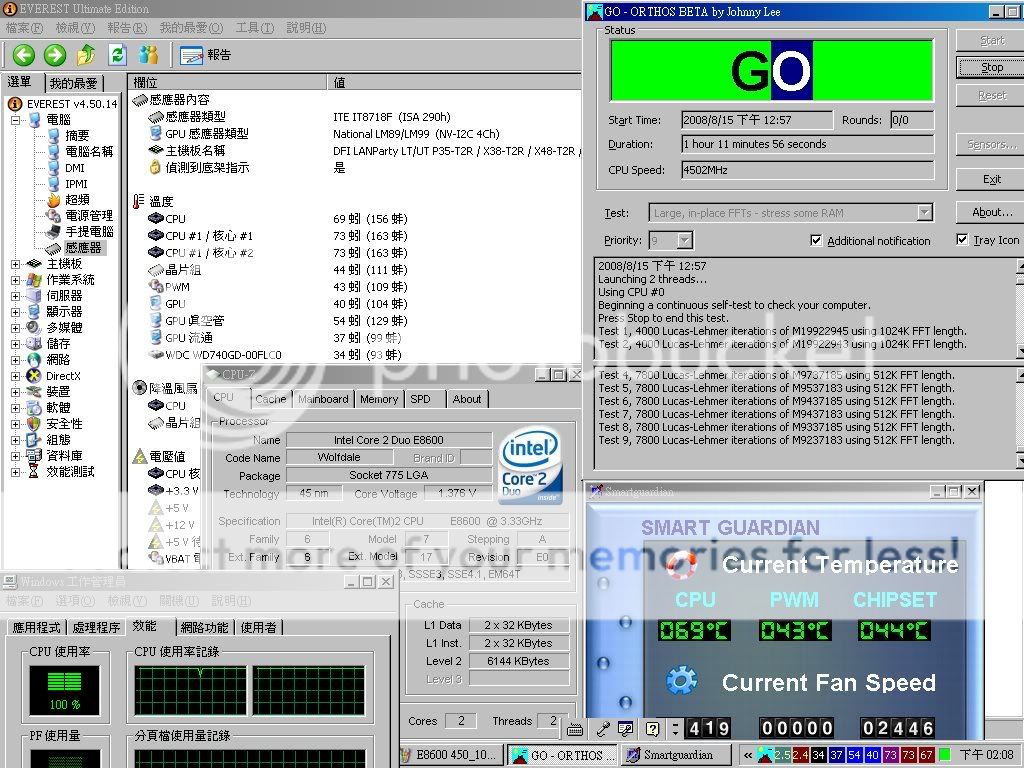Collapse the 電腦 tree node
1024x768 pixels.
[x=16, y=120]
